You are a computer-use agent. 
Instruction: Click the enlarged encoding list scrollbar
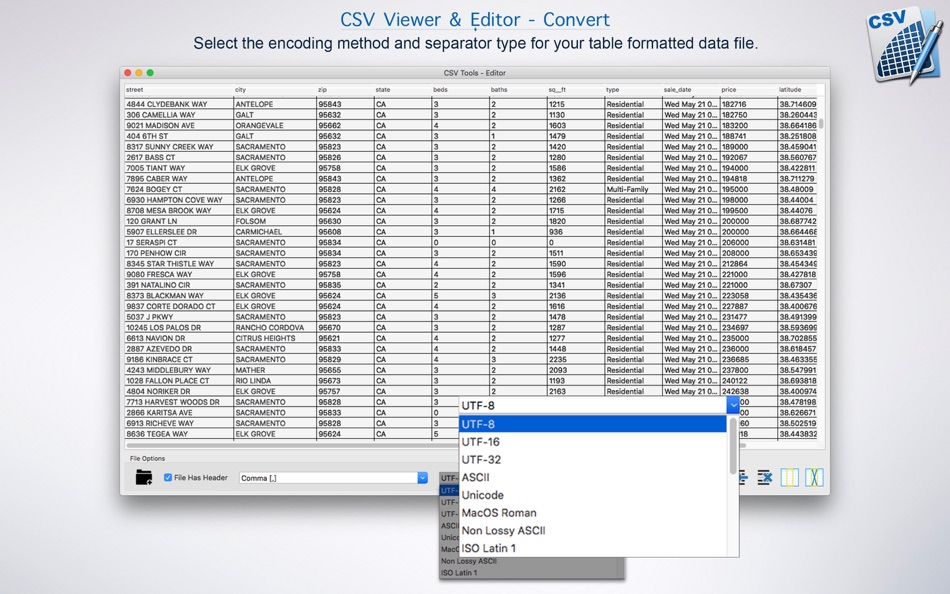tap(733, 447)
